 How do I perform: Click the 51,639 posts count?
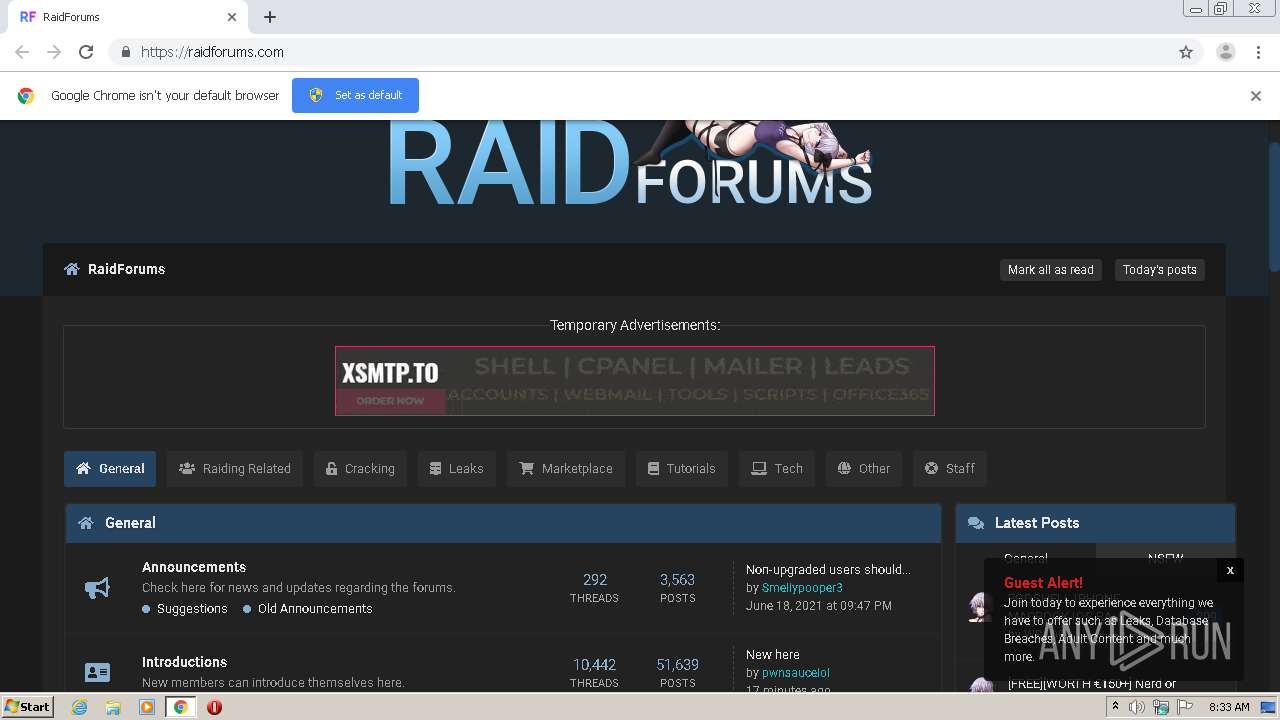[x=677, y=665]
